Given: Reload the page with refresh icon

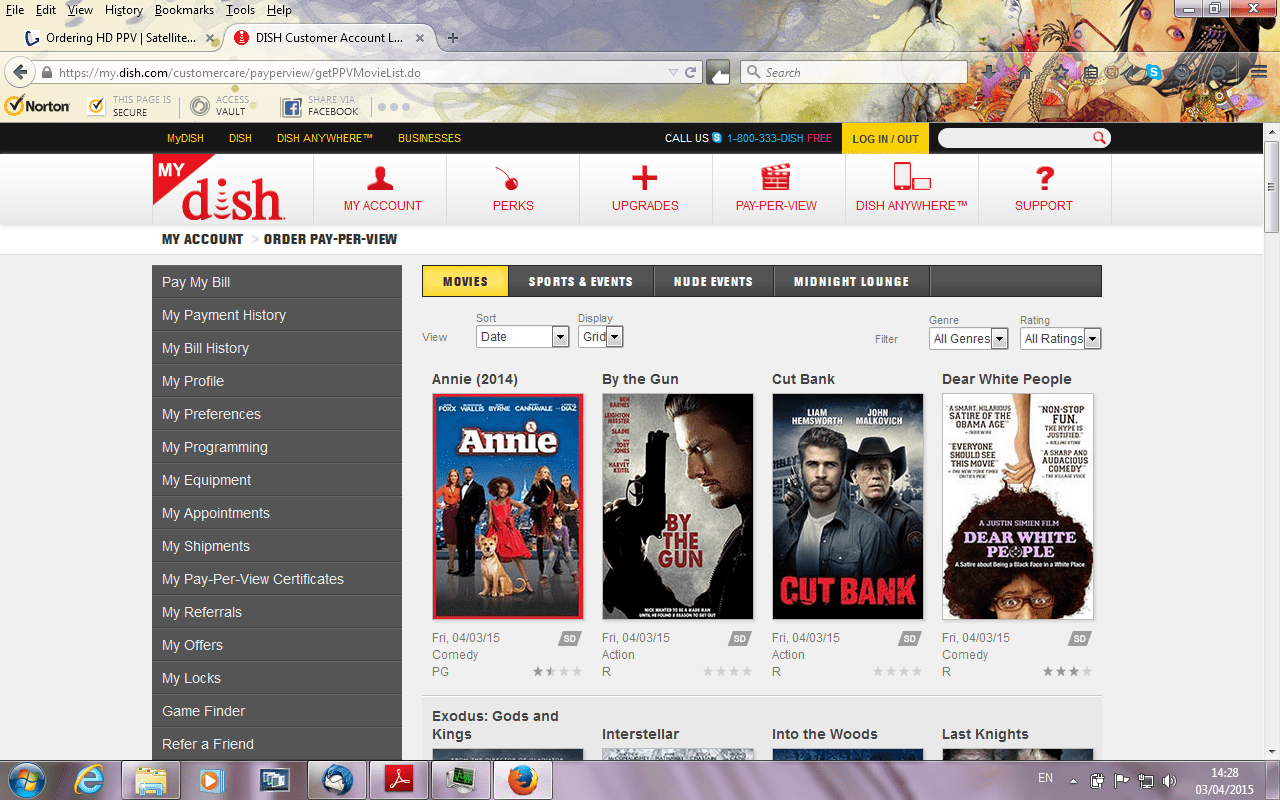Looking at the screenshot, I should coord(690,72).
